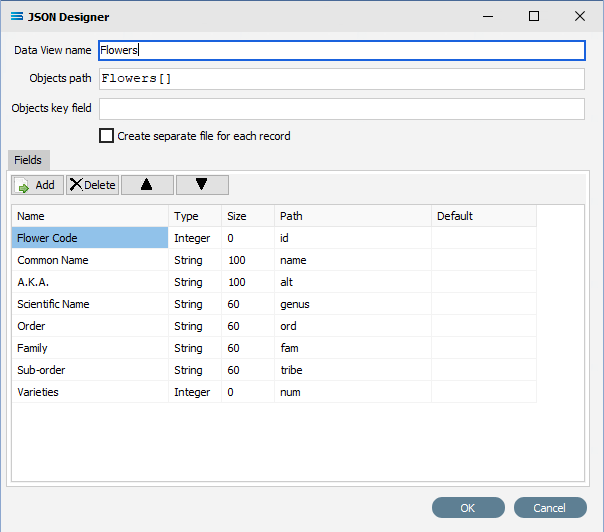The image size is (604, 532).
Task: Click into the Objects path field
Action: point(342,79)
